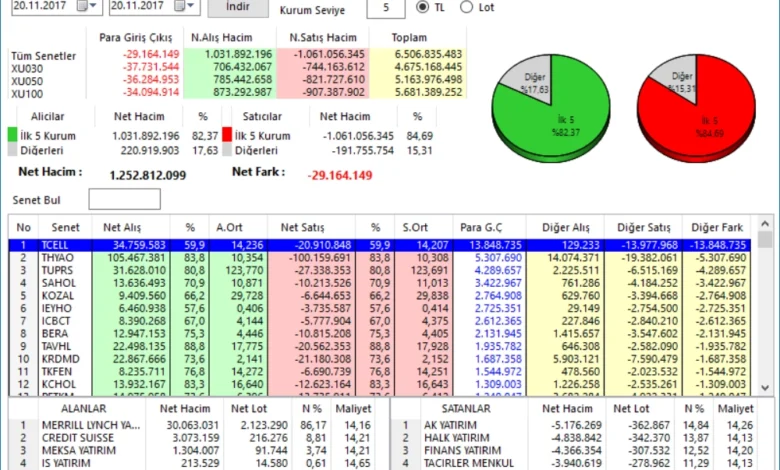The width and height of the screenshot is (780, 470).
Task: Select the TCELL row
Action: 380,245
